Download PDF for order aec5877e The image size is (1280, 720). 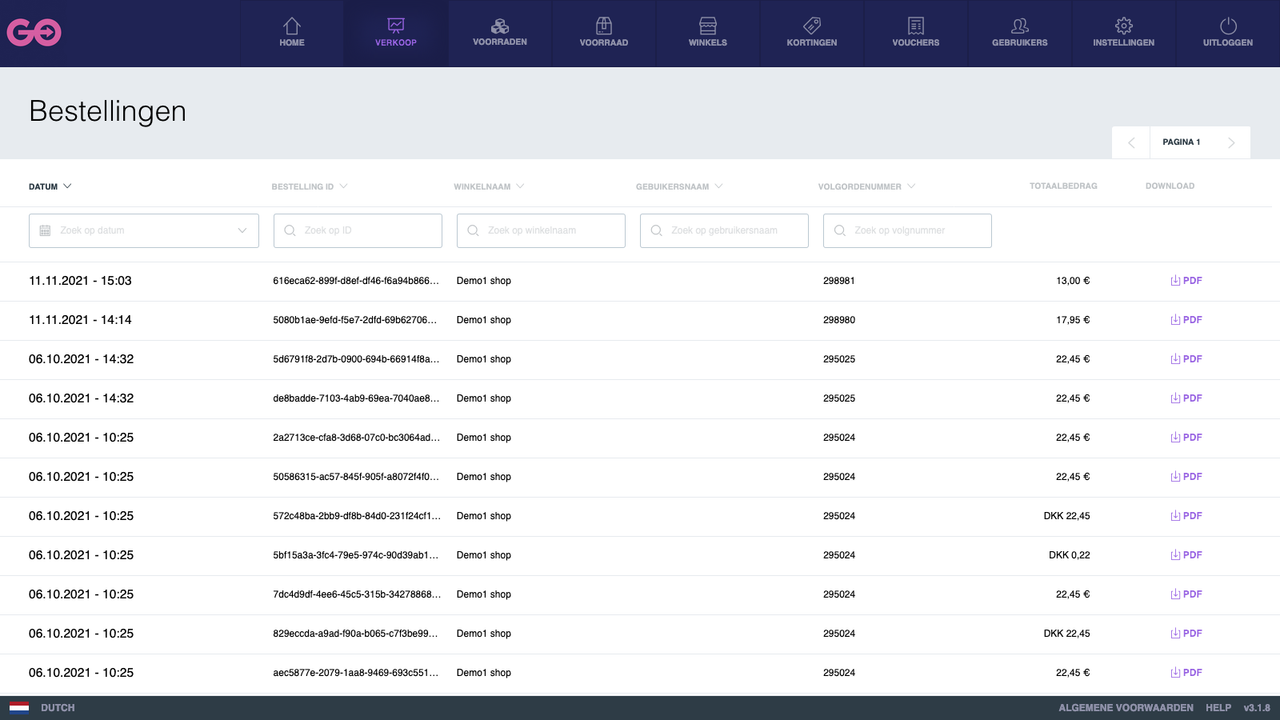pos(1186,672)
